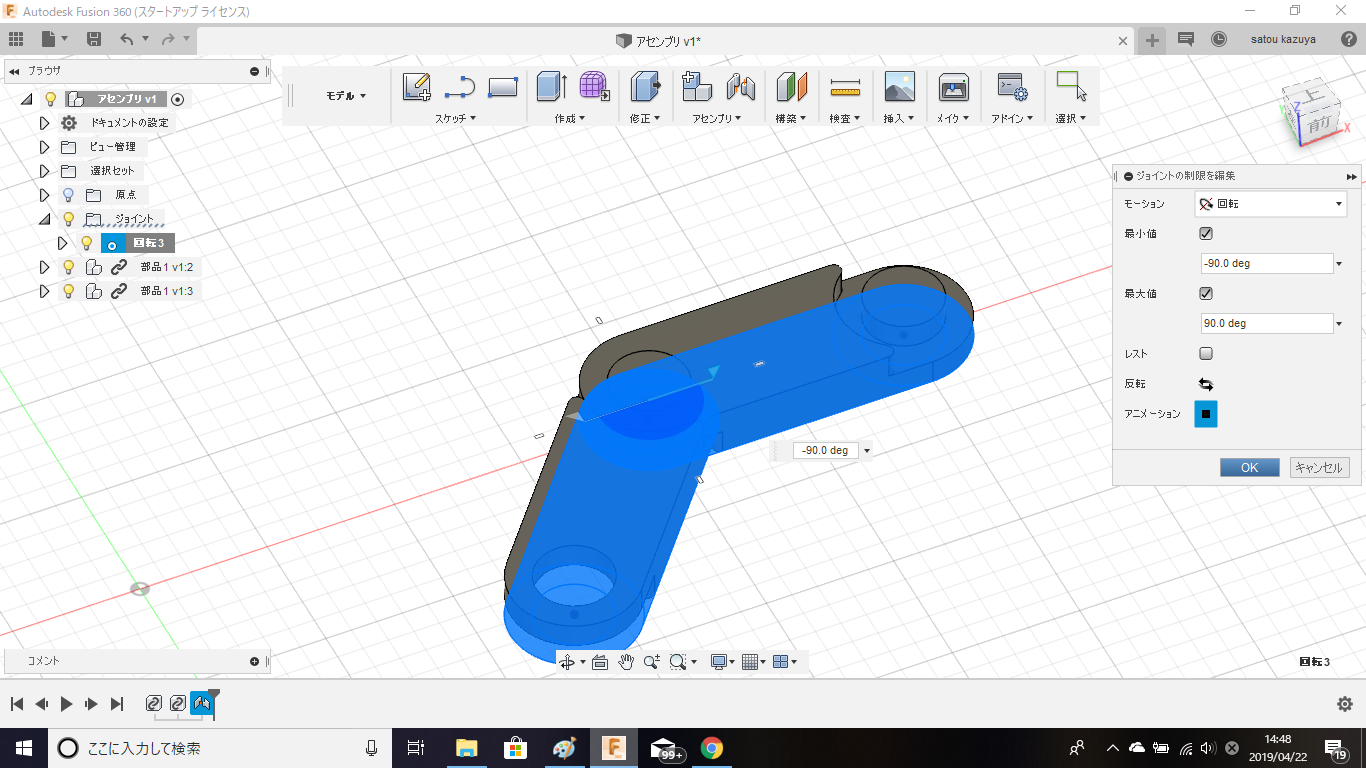Save the document with floppy icon
Image resolution: width=1366 pixels, height=768 pixels.
point(94,39)
